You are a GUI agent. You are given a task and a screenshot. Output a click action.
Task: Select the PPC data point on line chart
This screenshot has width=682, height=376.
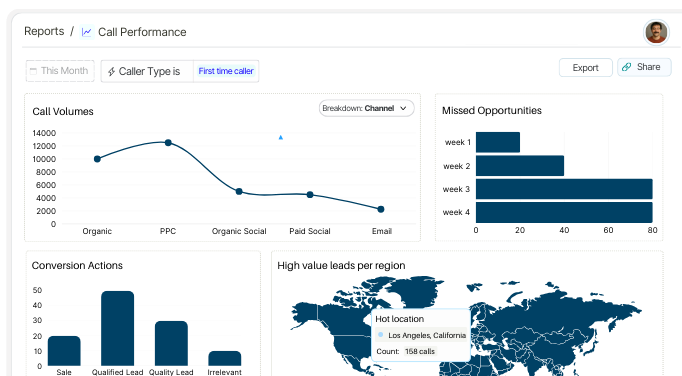click(168, 143)
